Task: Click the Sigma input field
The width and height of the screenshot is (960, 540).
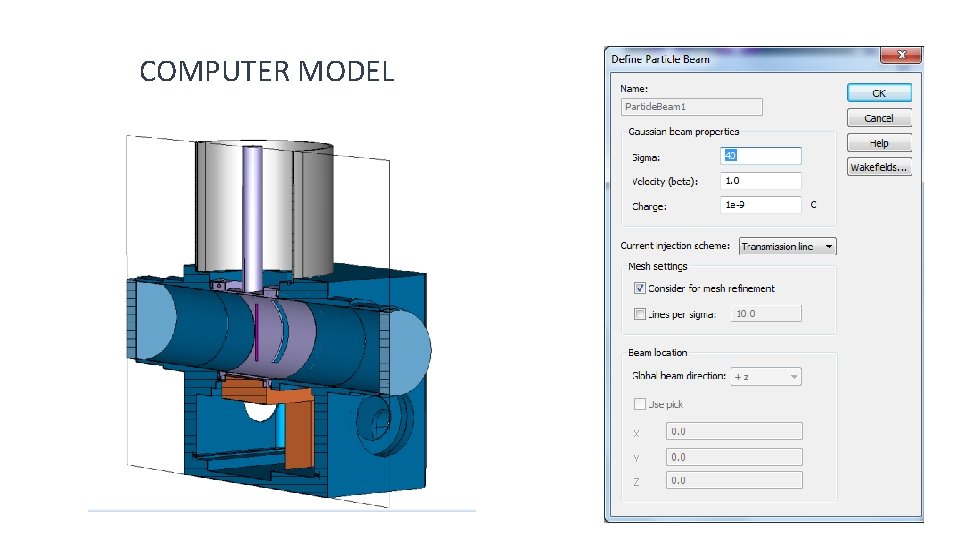Action: click(x=760, y=156)
